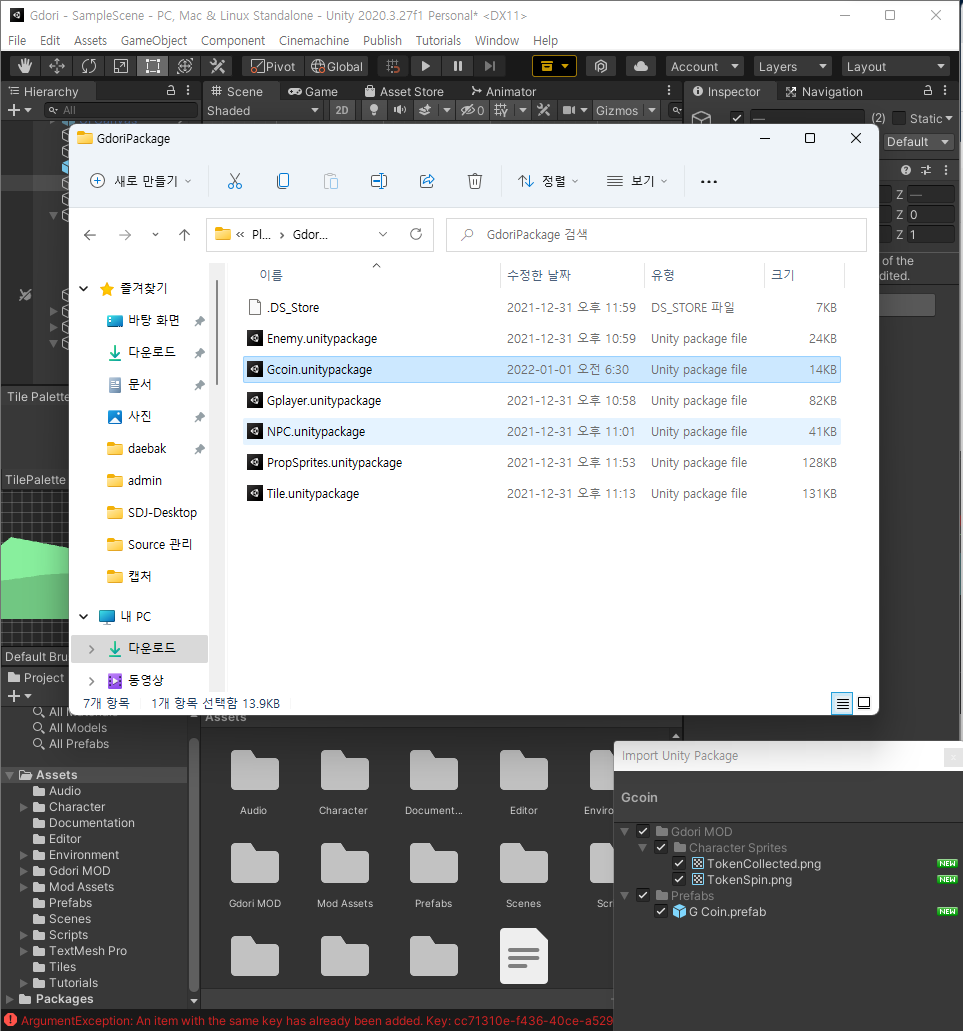The height and width of the screenshot is (1031, 963).
Task: Toggle scene audio in Scene view
Action: (400, 110)
